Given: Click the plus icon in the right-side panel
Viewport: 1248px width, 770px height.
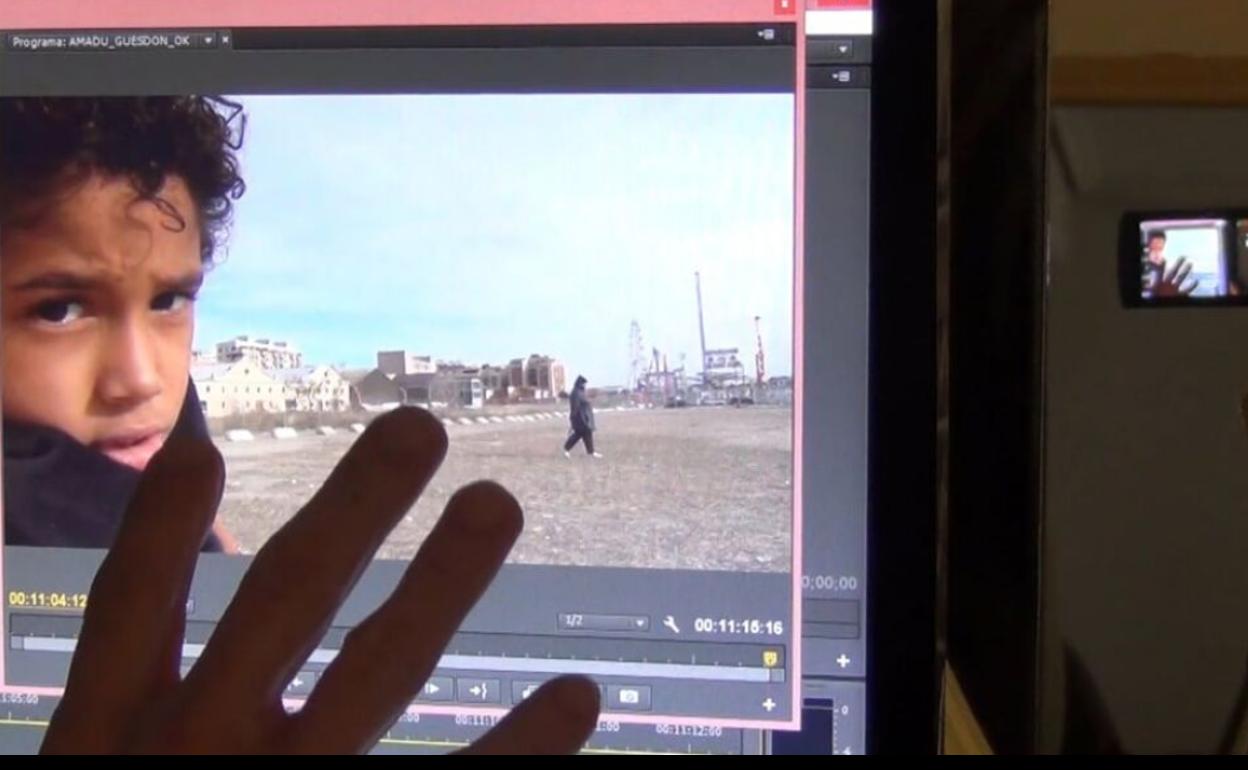Looking at the screenshot, I should (843, 661).
